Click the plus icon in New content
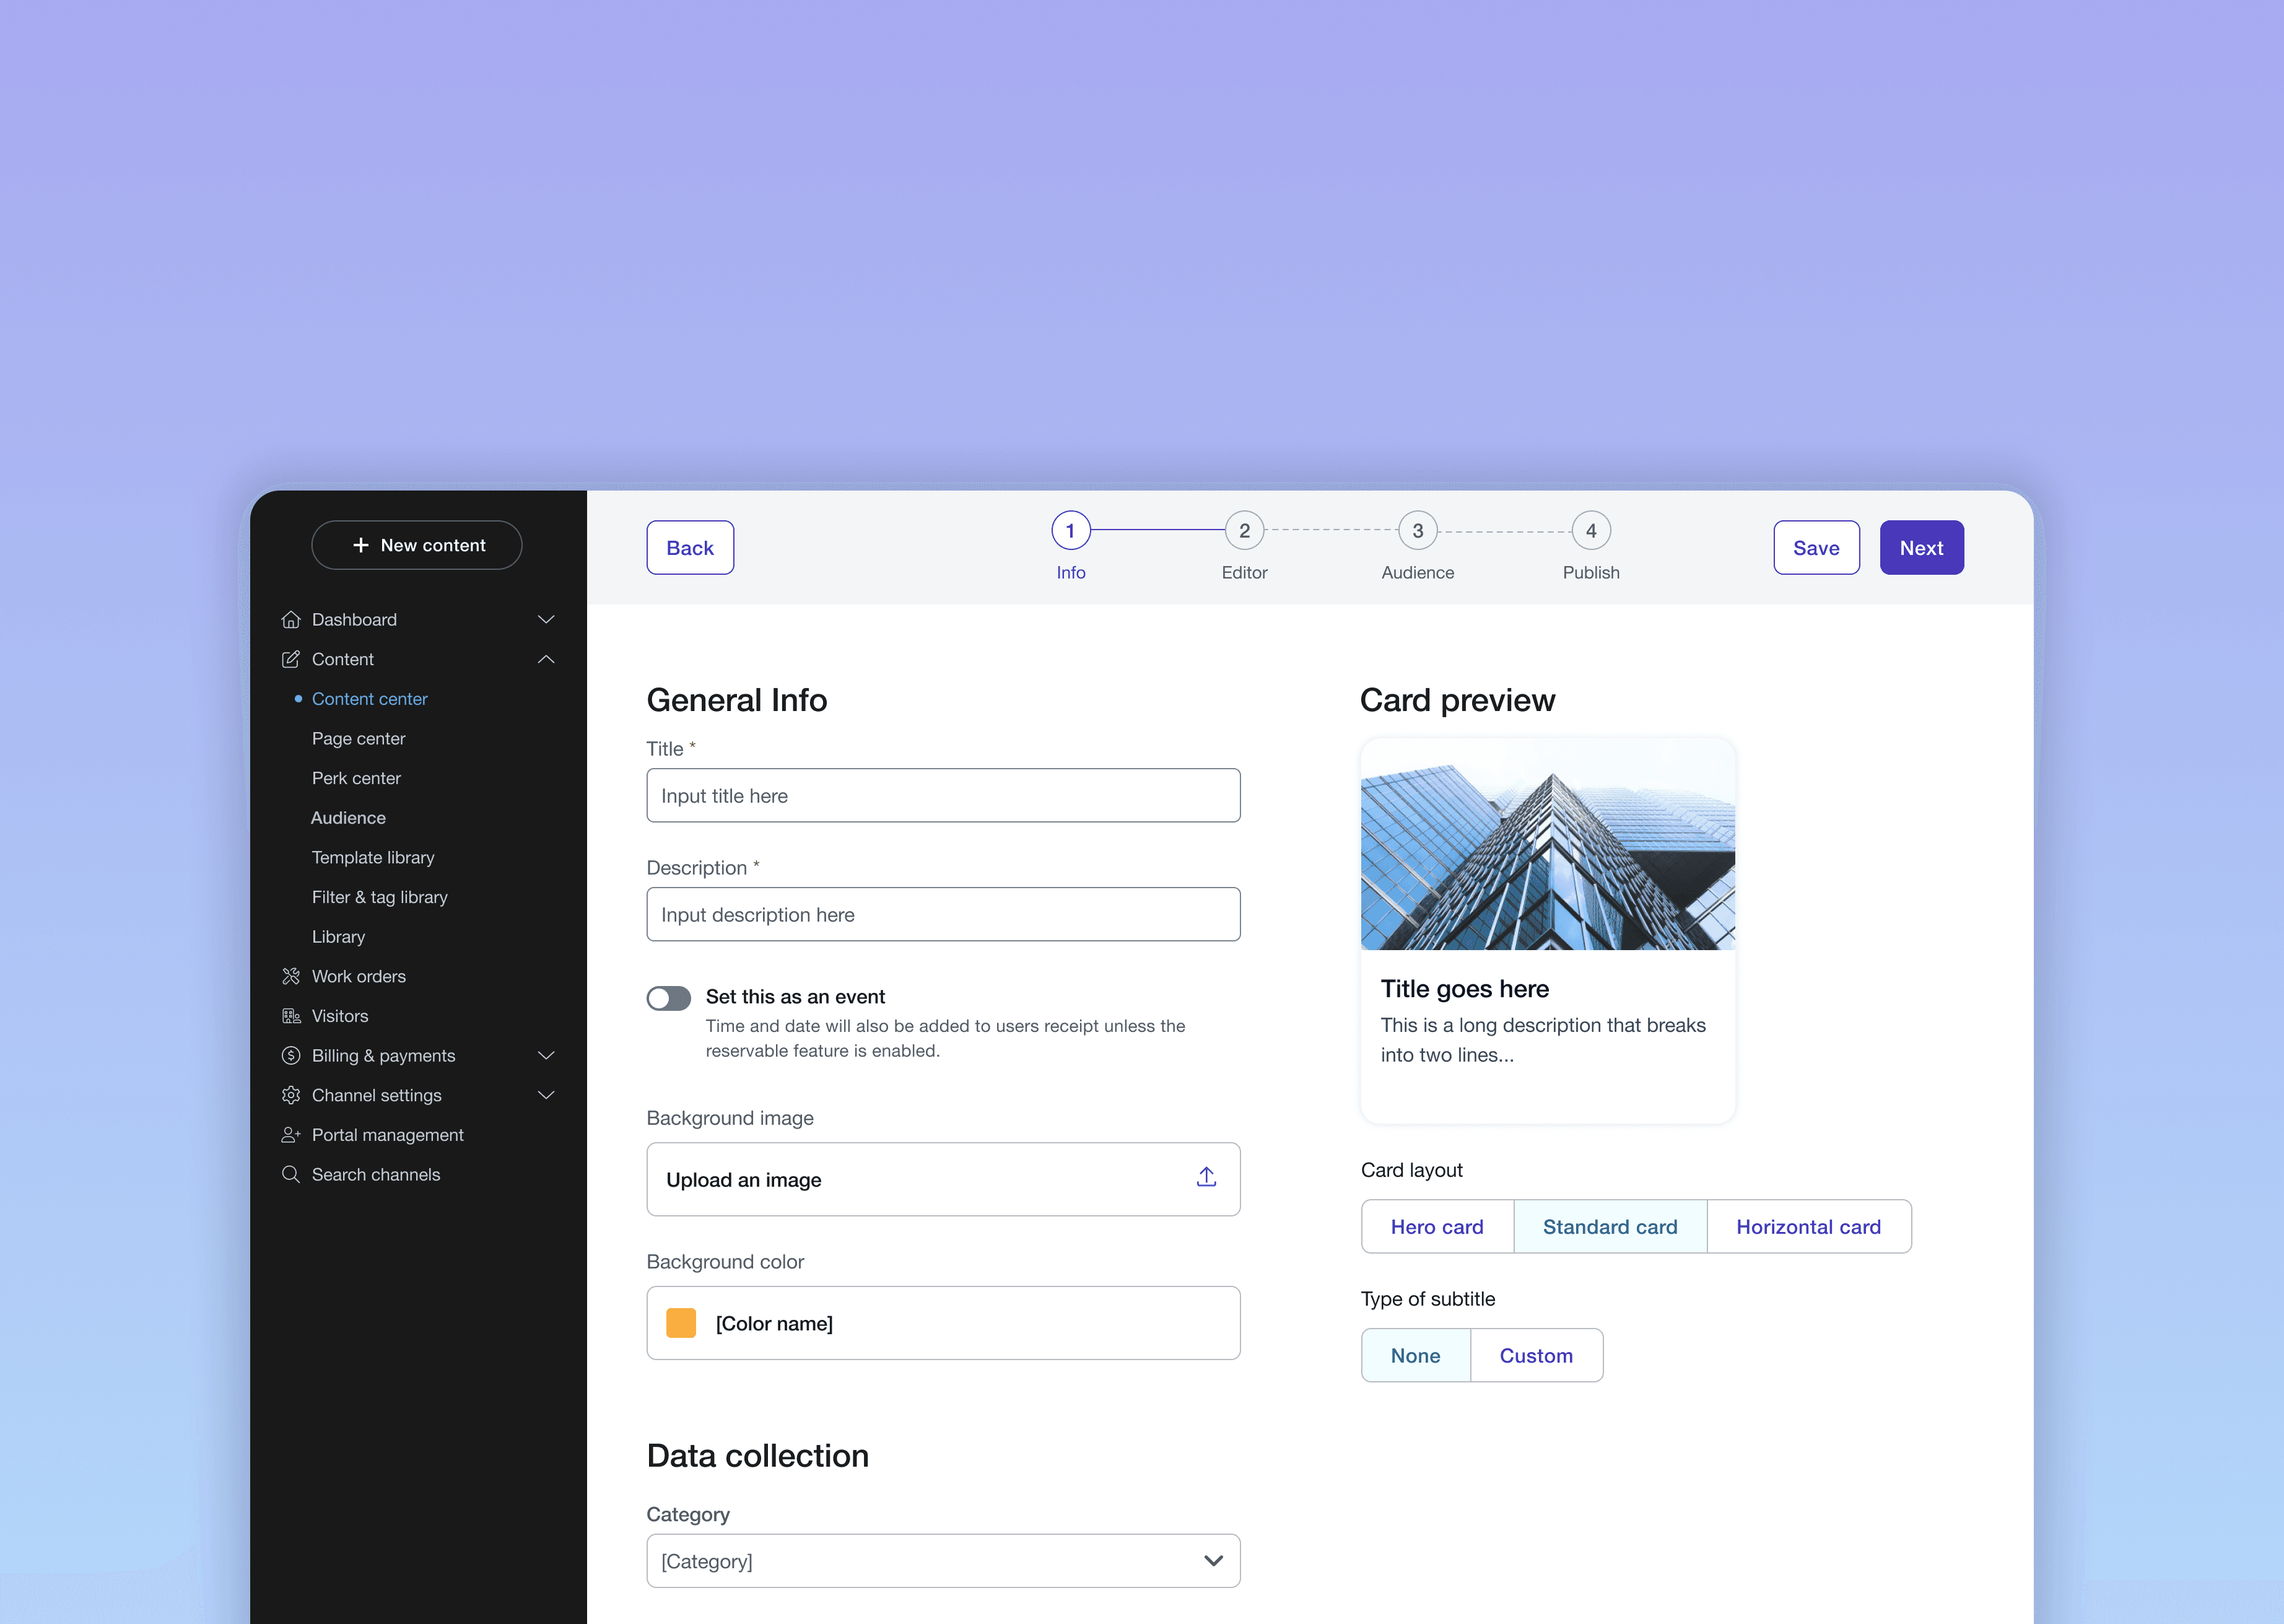Viewport: 2284px width, 1624px height. point(361,545)
